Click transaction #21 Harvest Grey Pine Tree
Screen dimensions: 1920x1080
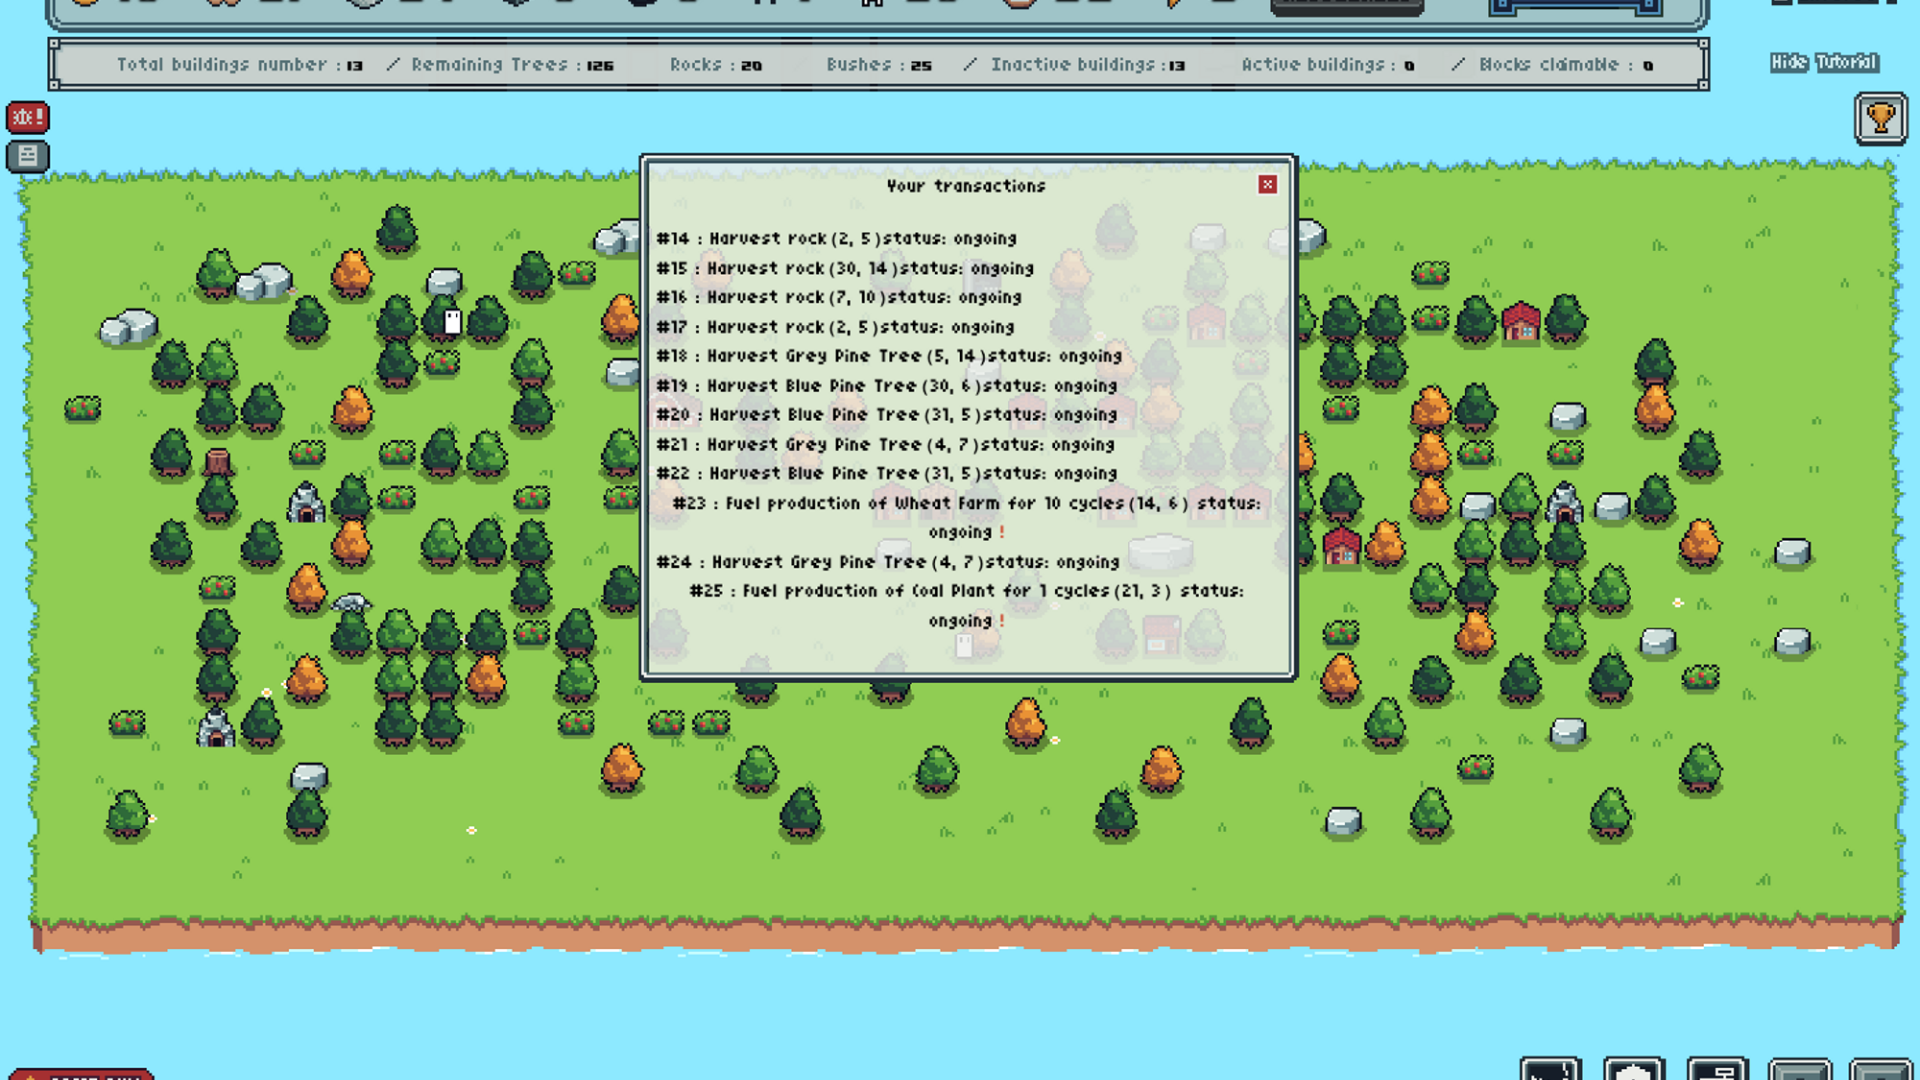click(885, 445)
